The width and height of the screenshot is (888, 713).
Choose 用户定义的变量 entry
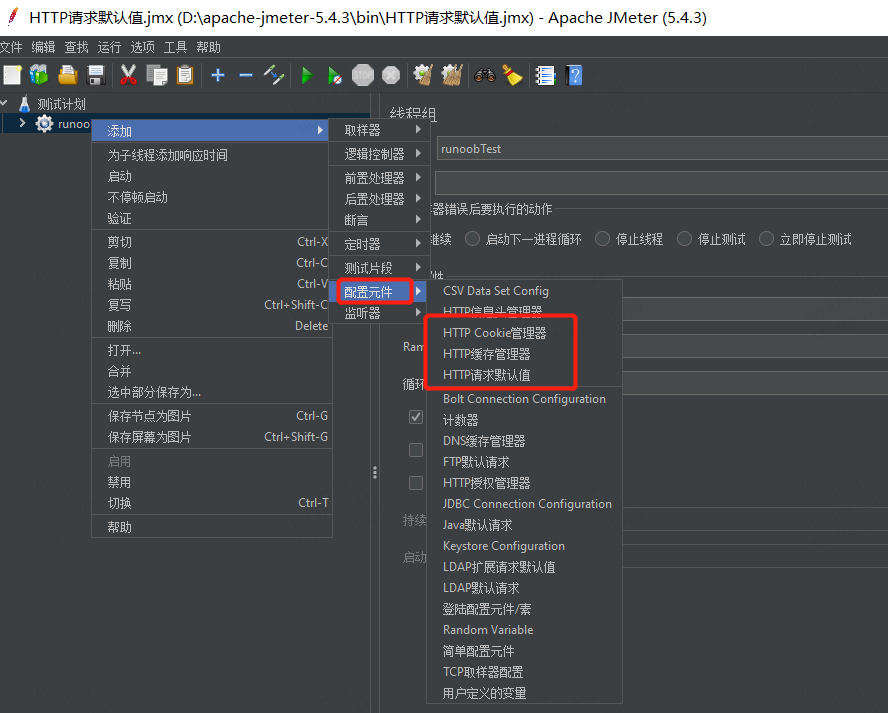(x=524, y=693)
